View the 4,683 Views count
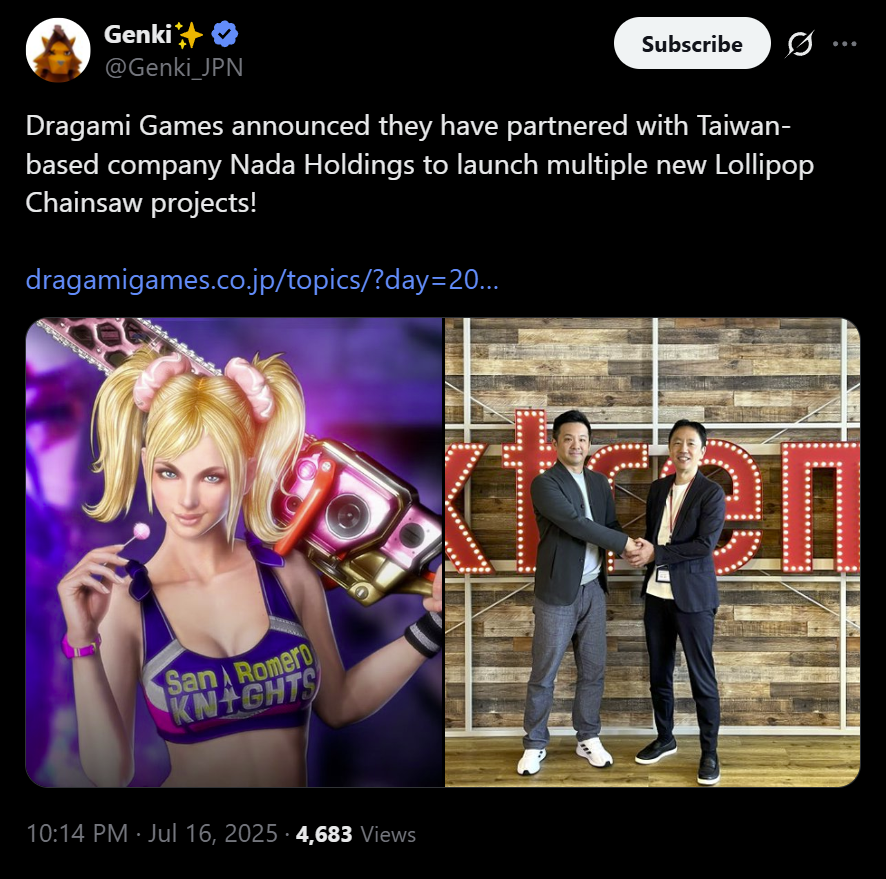This screenshot has width=886, height=879. [x=356, y=834]
